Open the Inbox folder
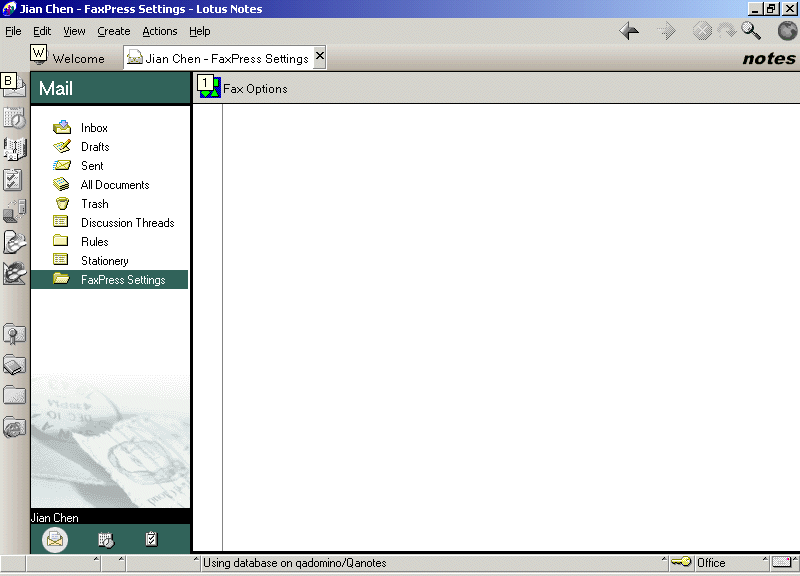 (x=94, y=128)
